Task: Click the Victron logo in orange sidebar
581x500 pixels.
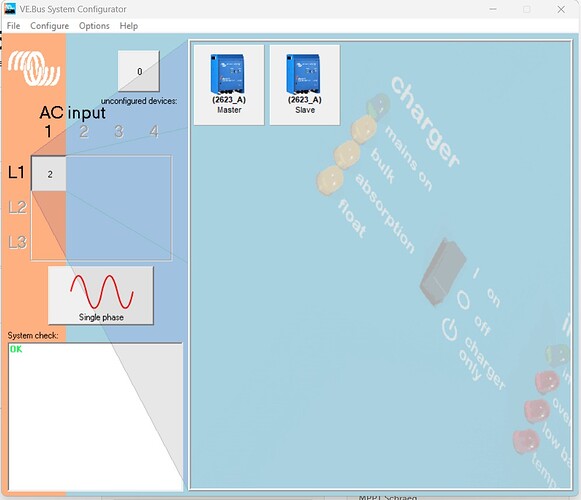Action: click(34, 68)
